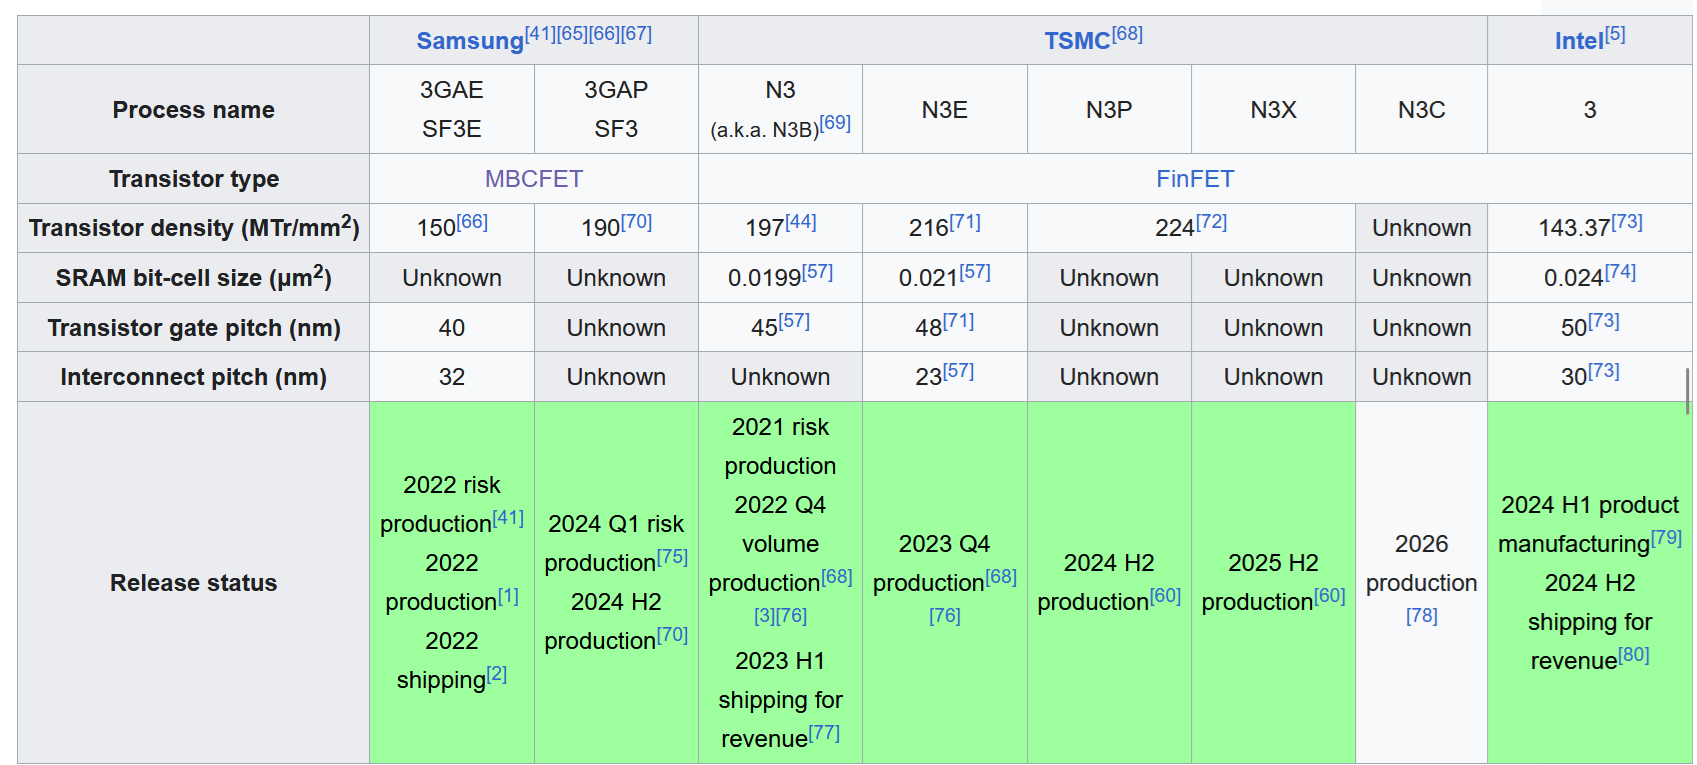Click the "3GAP SF3" process name cell
1697x765 pixels.
pos(616,109)
